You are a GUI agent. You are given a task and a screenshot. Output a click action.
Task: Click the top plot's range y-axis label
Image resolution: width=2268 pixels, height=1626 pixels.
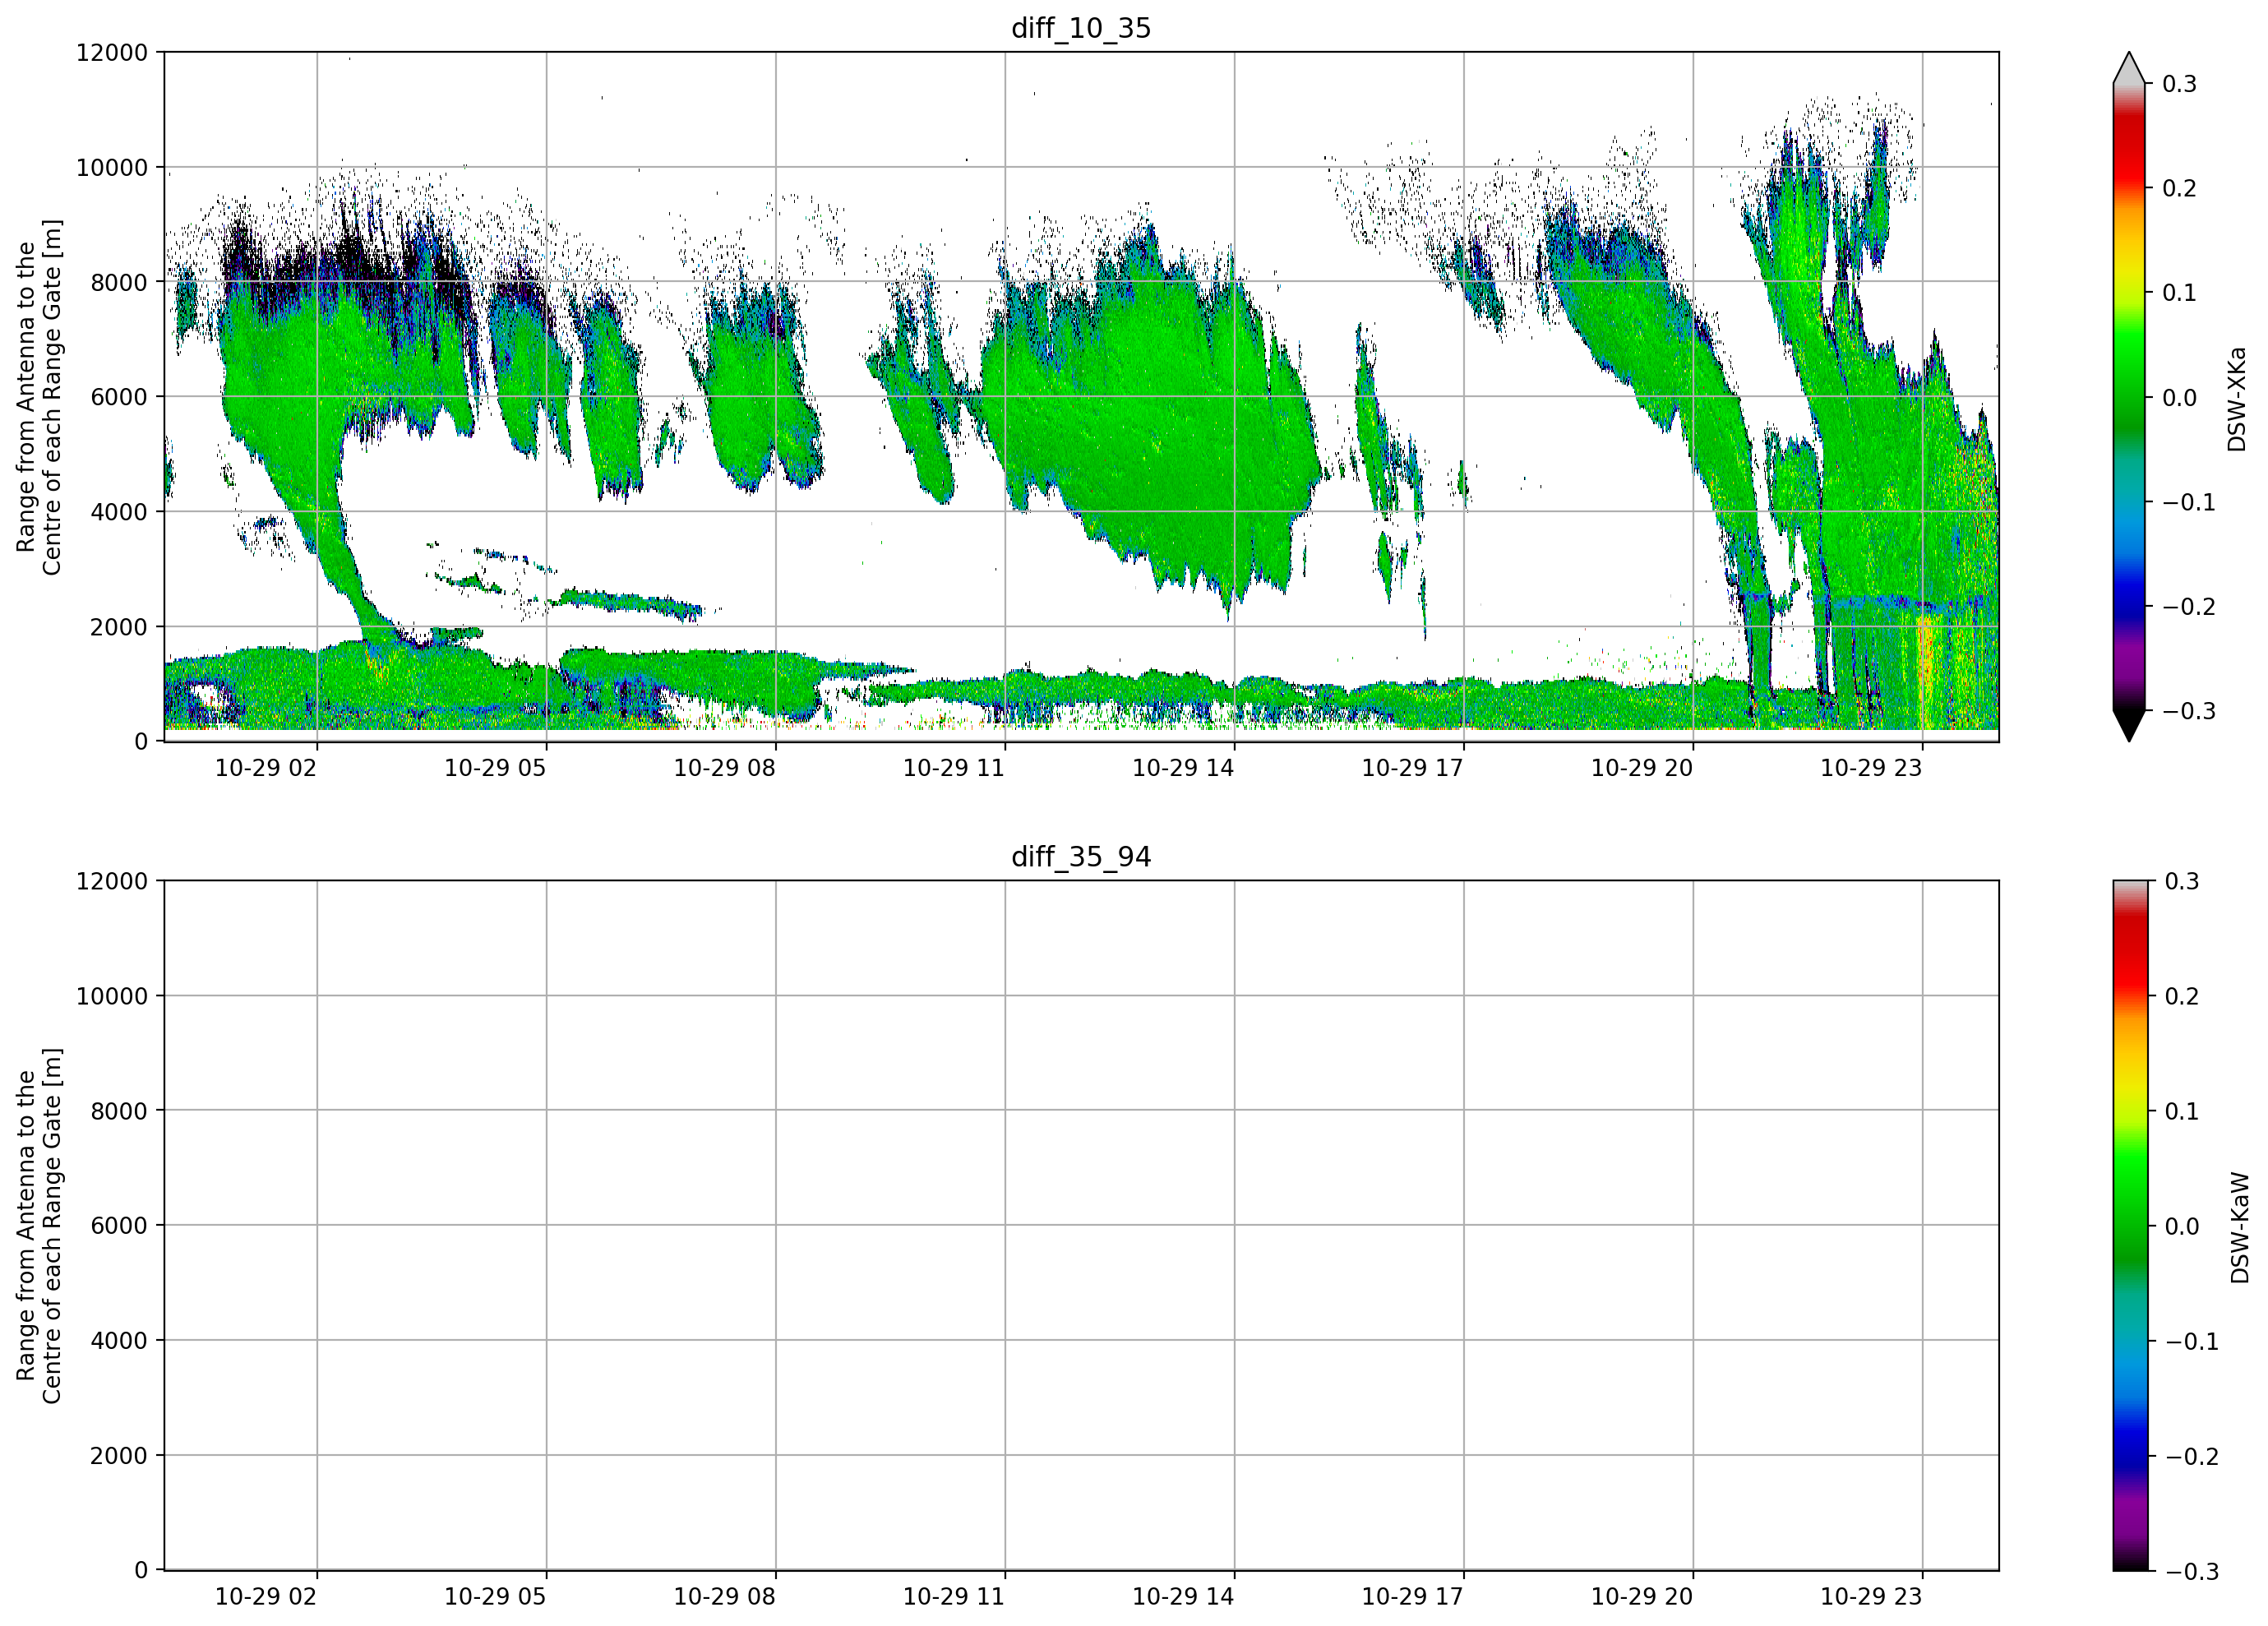pyautogui.click(x=39, y=397)
